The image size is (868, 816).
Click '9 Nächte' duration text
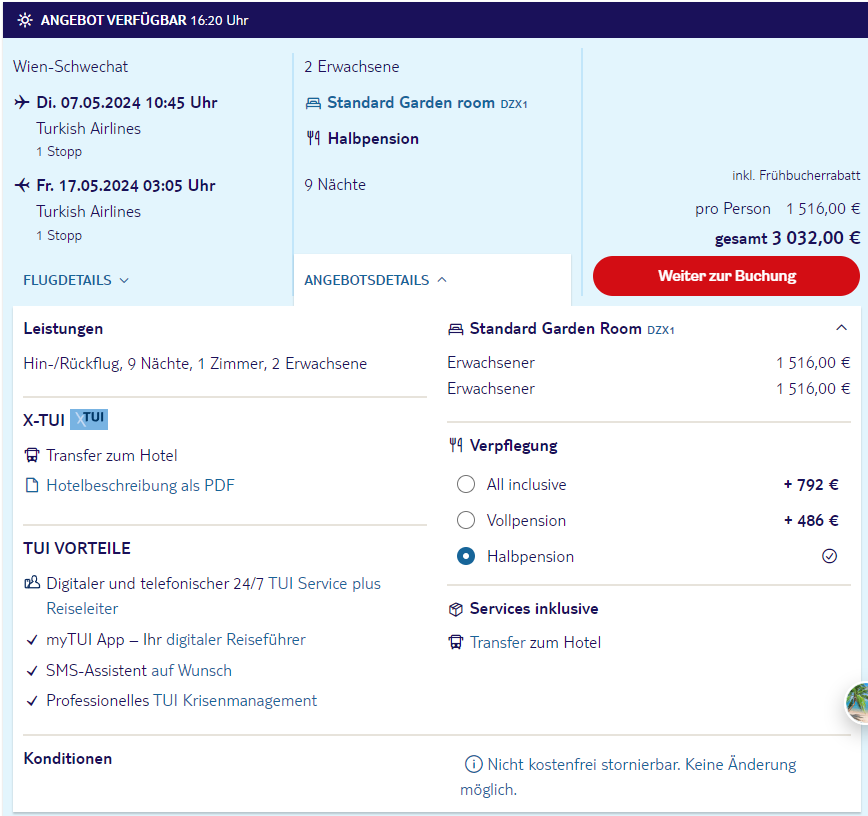point(335,184)
